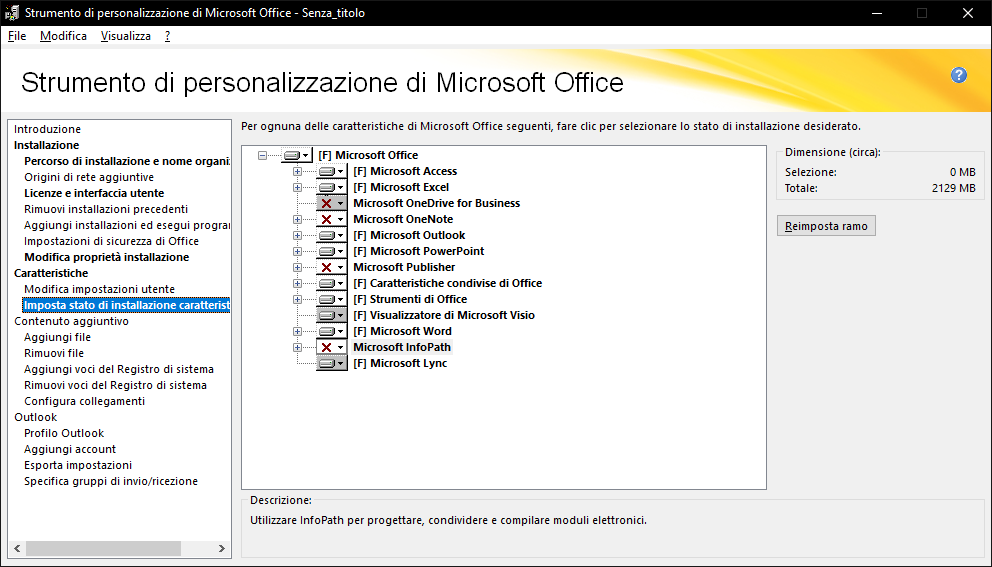The height and width of the screenshot is (567, 992).
Task: Click the sidebar horizontal scrollbar thumb
Action: tap(103, 548)
